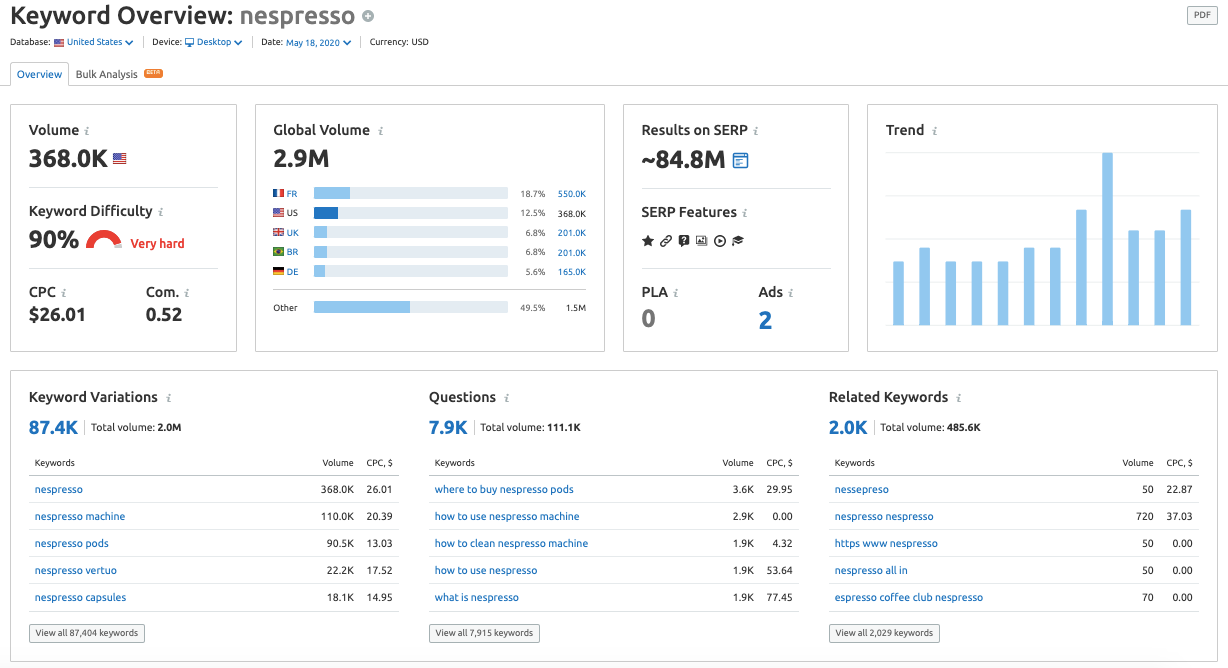Open the Database United States dropdown
The height and width of the screenshot is (668, 1228).
point(99,42)
